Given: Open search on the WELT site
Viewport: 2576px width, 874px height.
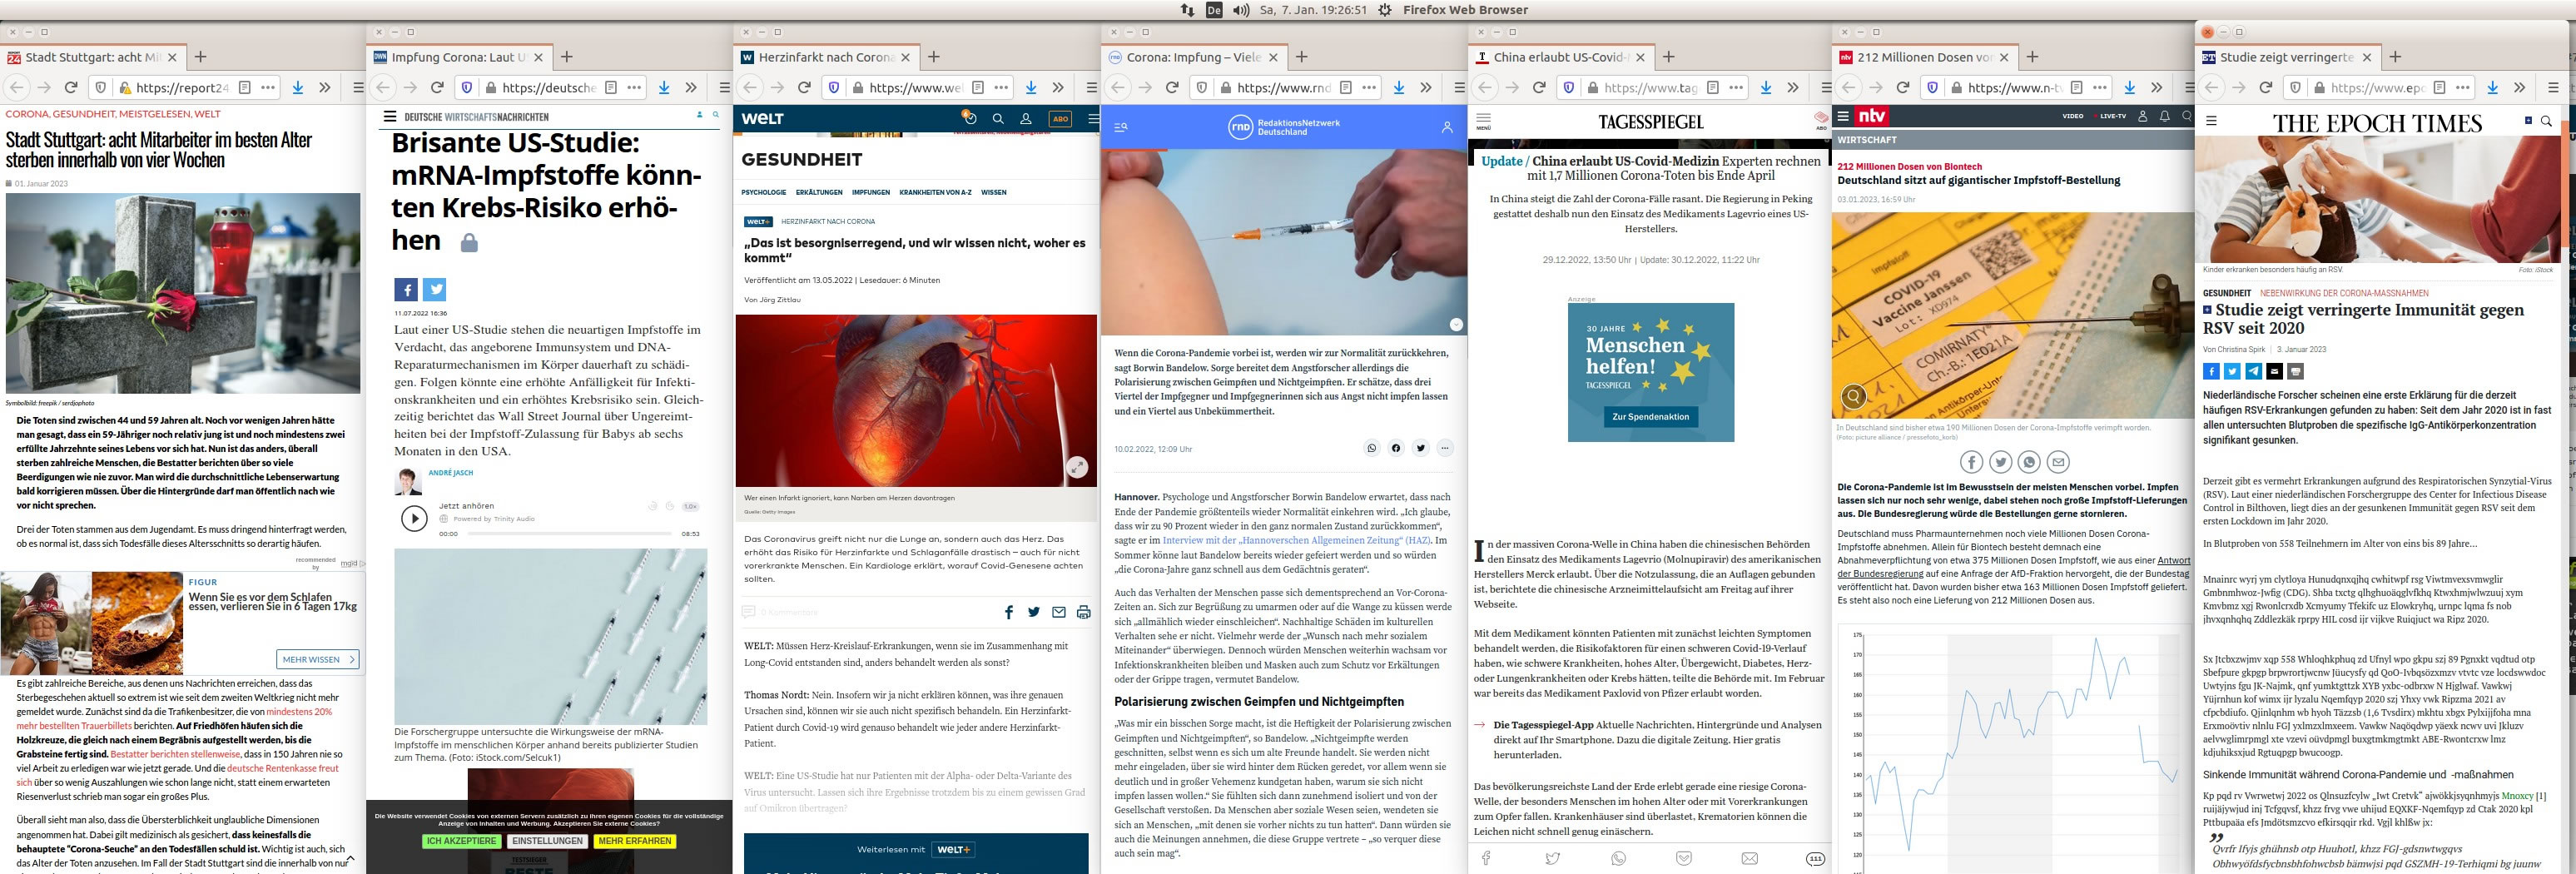Looking at the screenshot, I should click(x=998, y=119).
